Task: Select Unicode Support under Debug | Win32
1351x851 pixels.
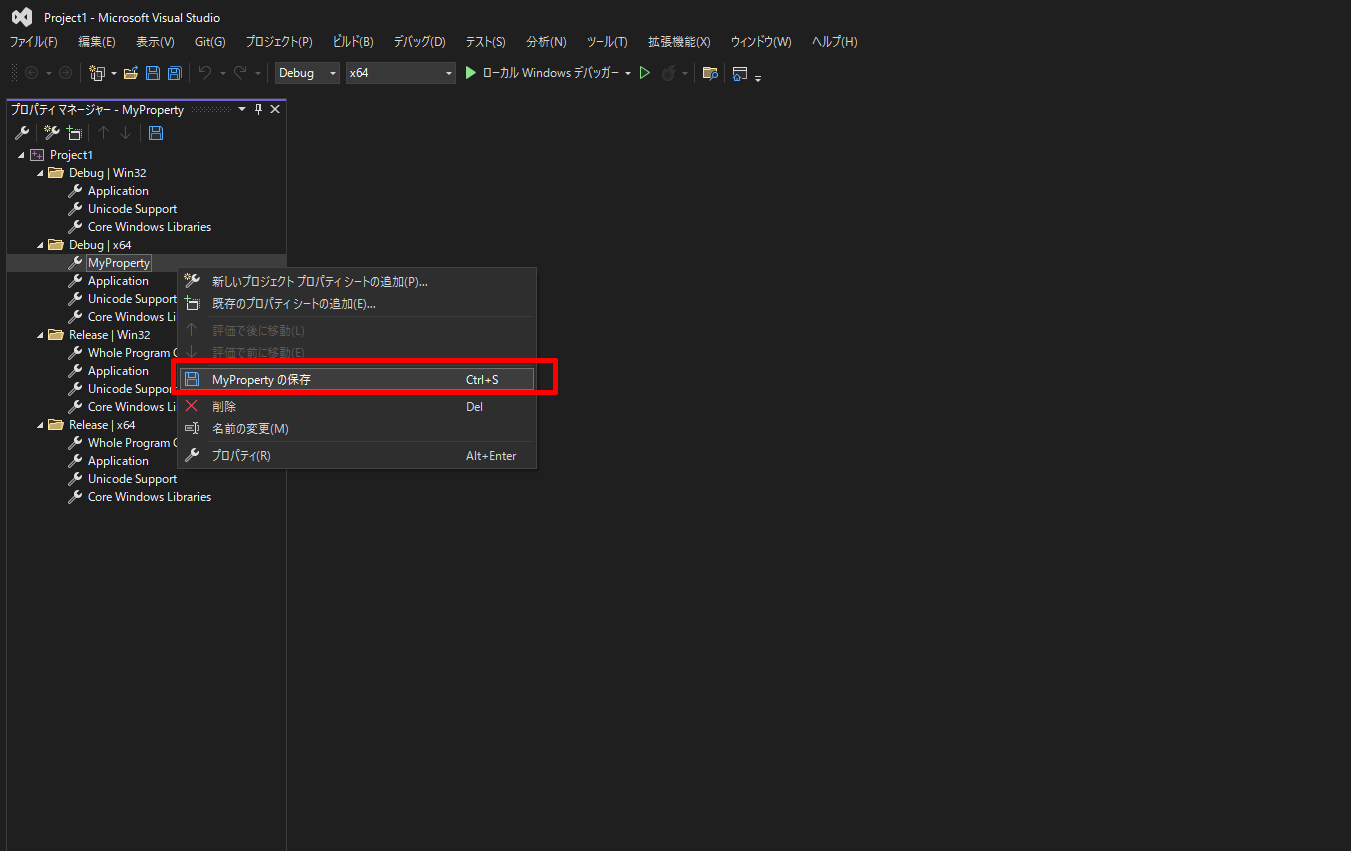Action: point(132,209)
